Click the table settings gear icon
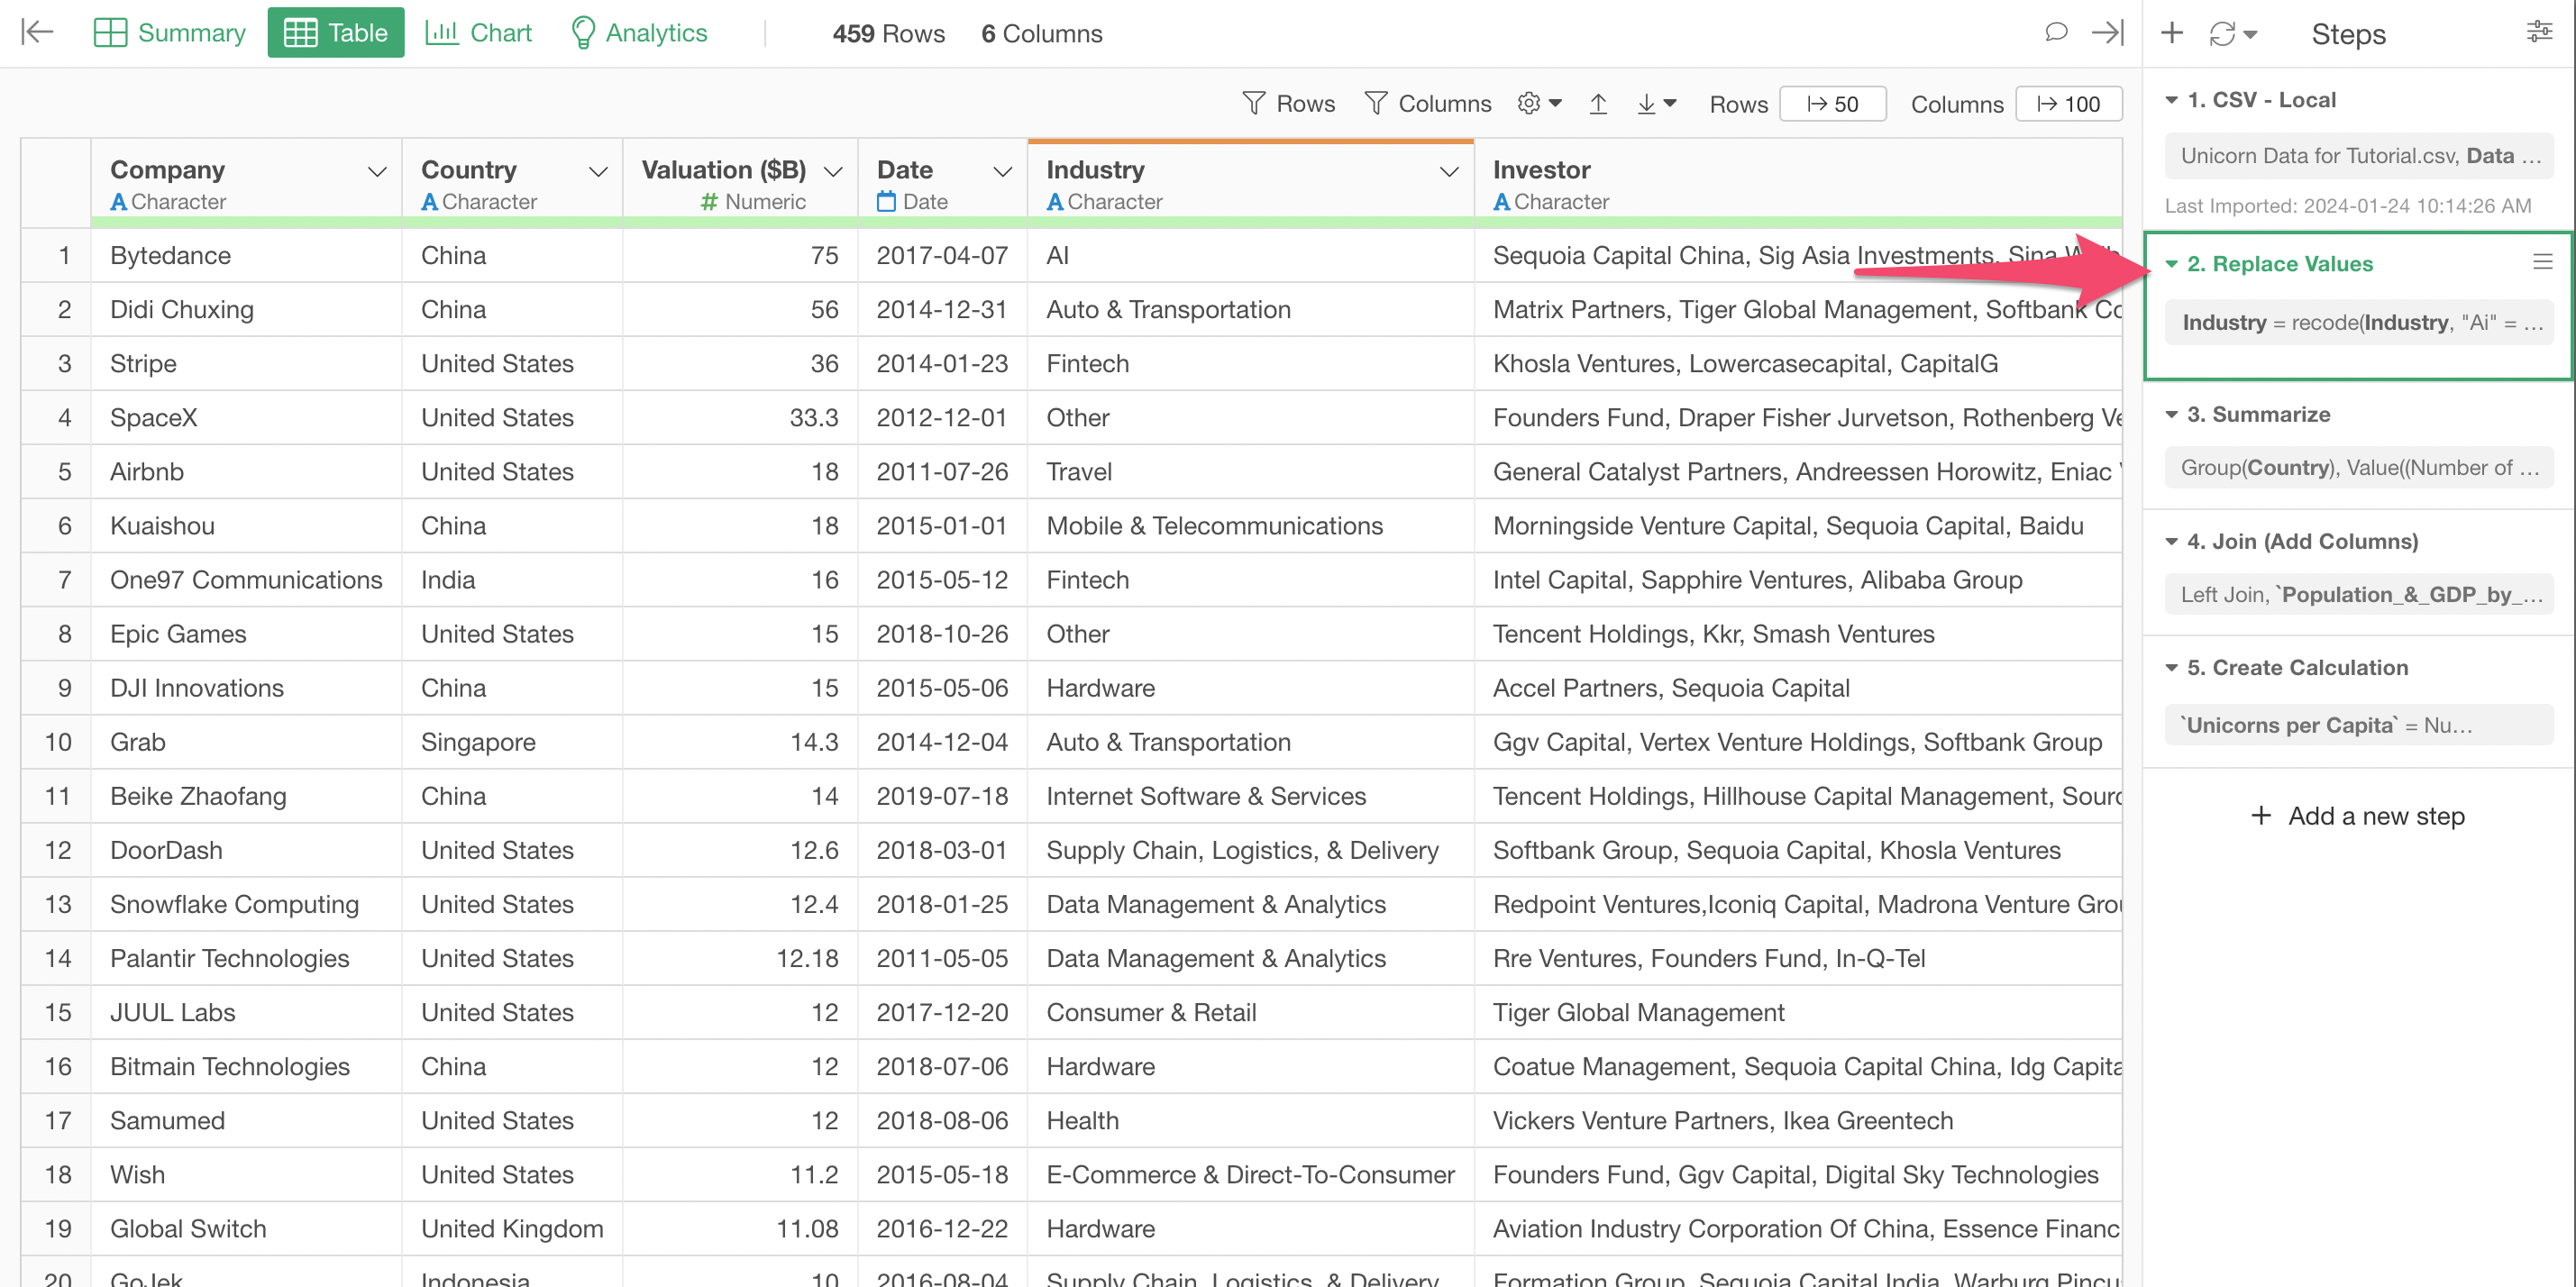This screenshot has height=1287, width=2576. point(1529,103)
